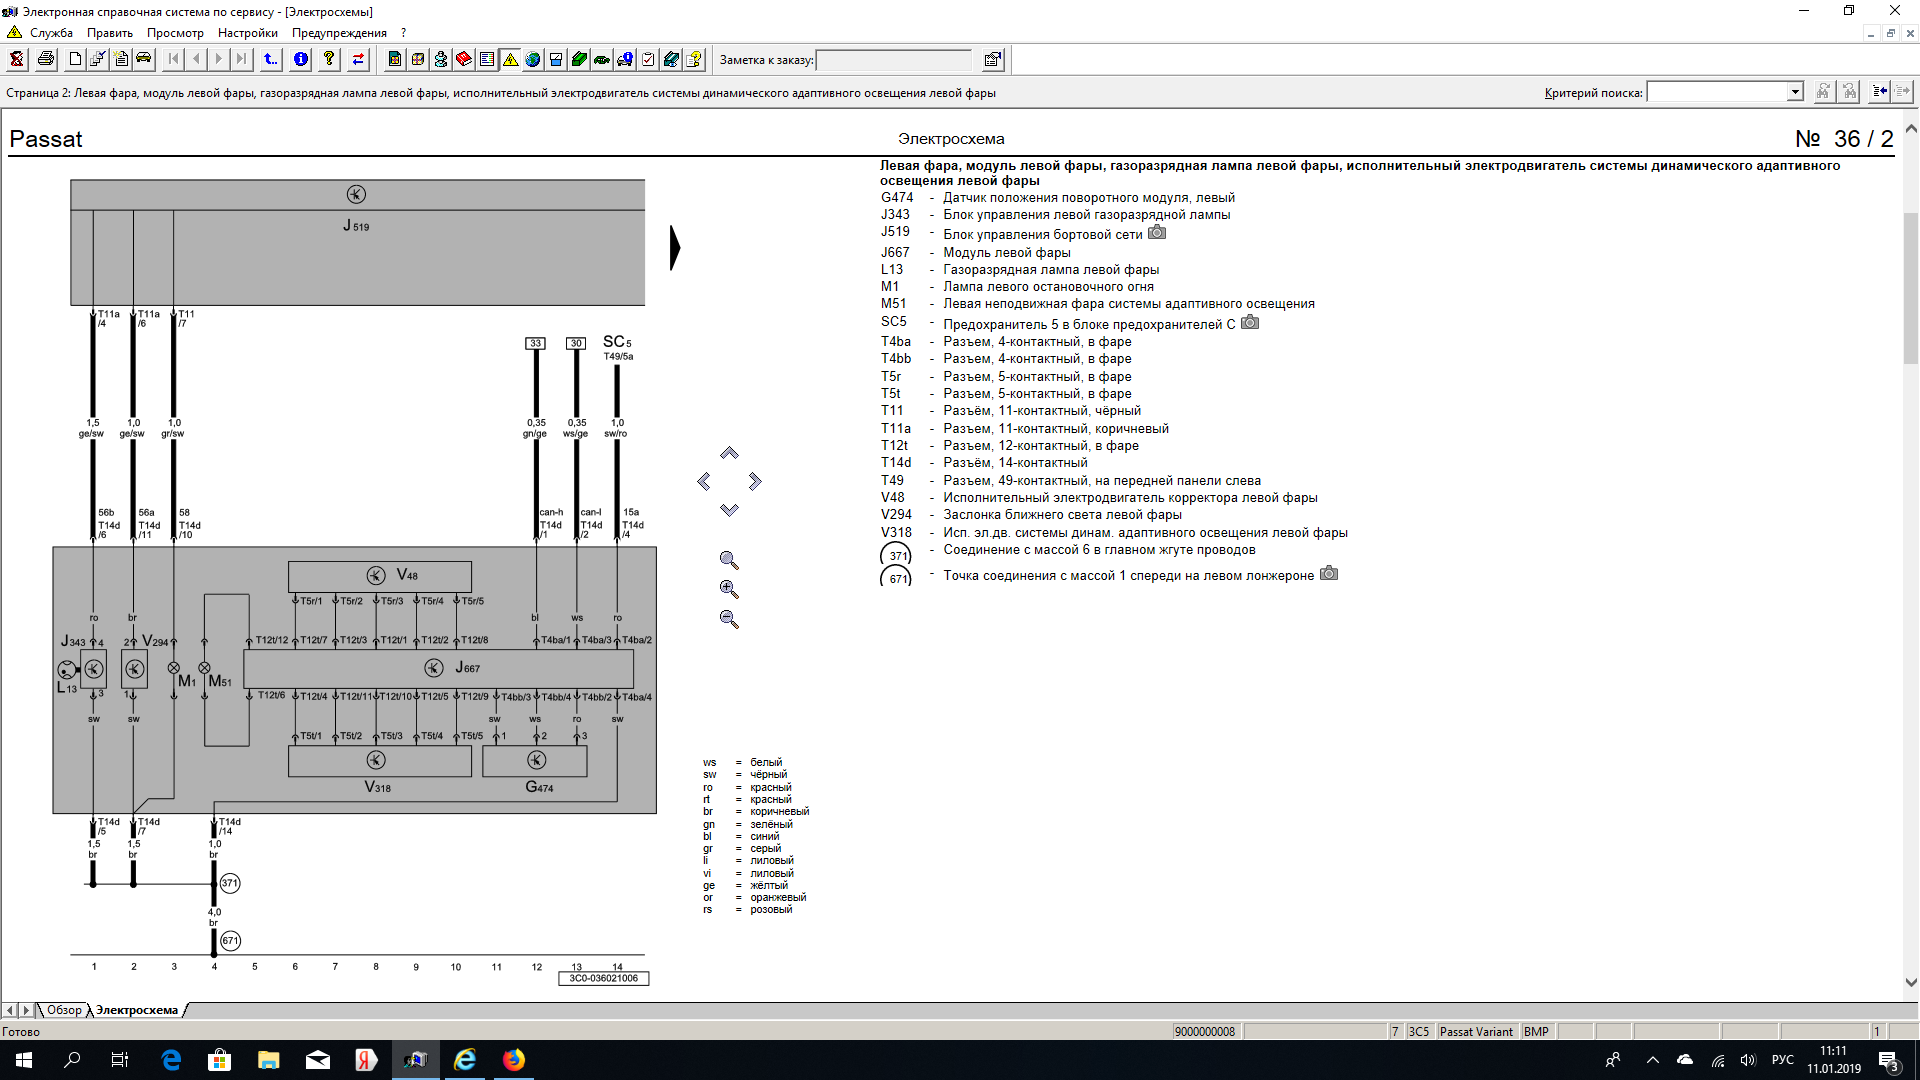Pan diagram up with arrow icon
Viewport: 1920px width, 1080px height.
729,454
